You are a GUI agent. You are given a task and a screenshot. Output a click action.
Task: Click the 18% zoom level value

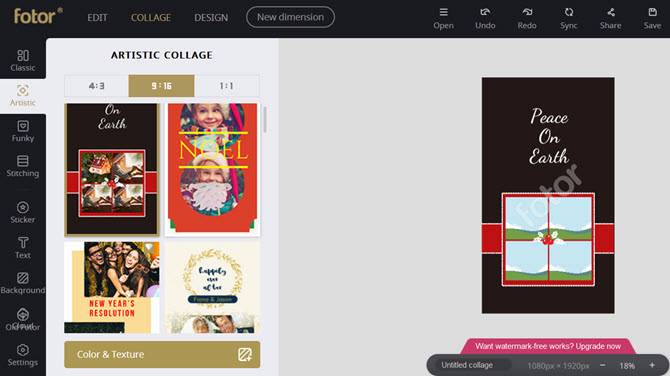pos(627,366)
